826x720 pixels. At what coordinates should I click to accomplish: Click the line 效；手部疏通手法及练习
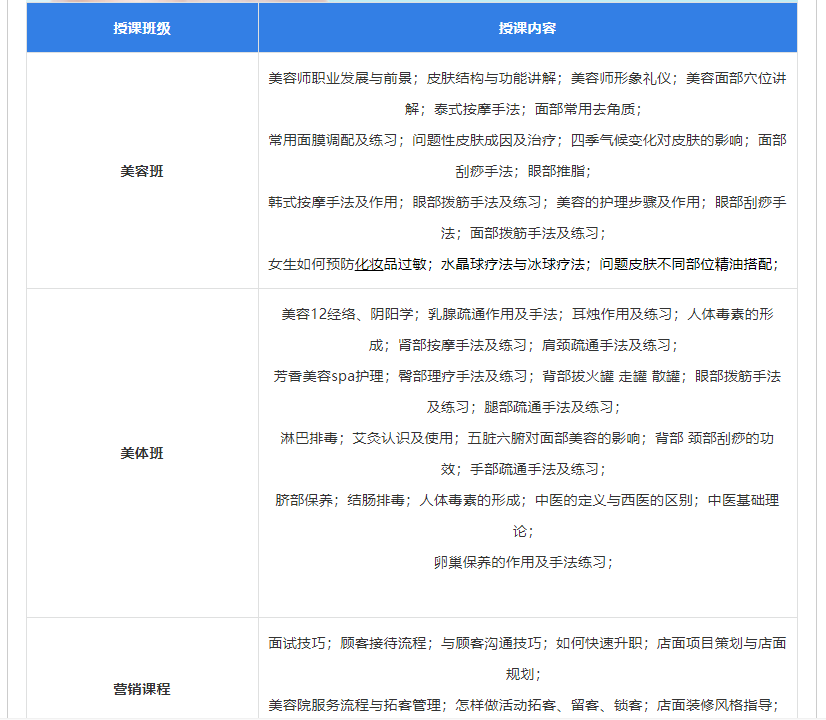pos(523,469)
